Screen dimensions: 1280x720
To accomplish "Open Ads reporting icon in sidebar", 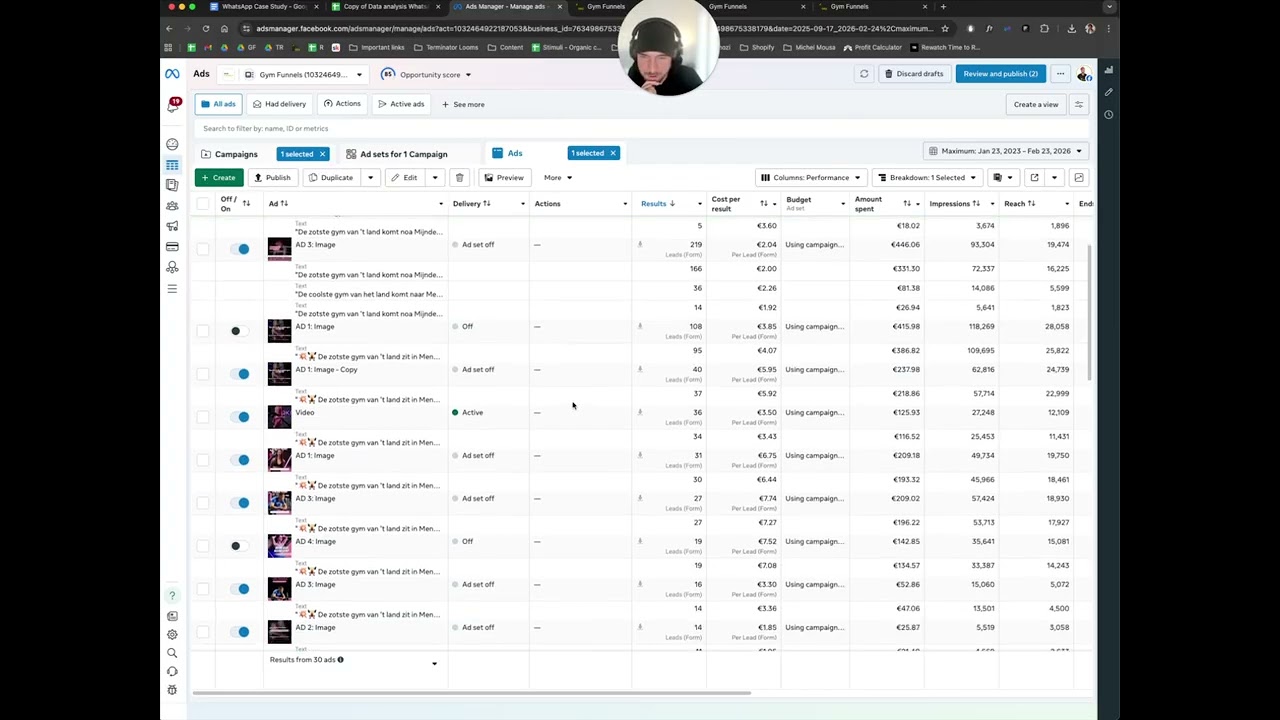I will (x=172, y=185).
